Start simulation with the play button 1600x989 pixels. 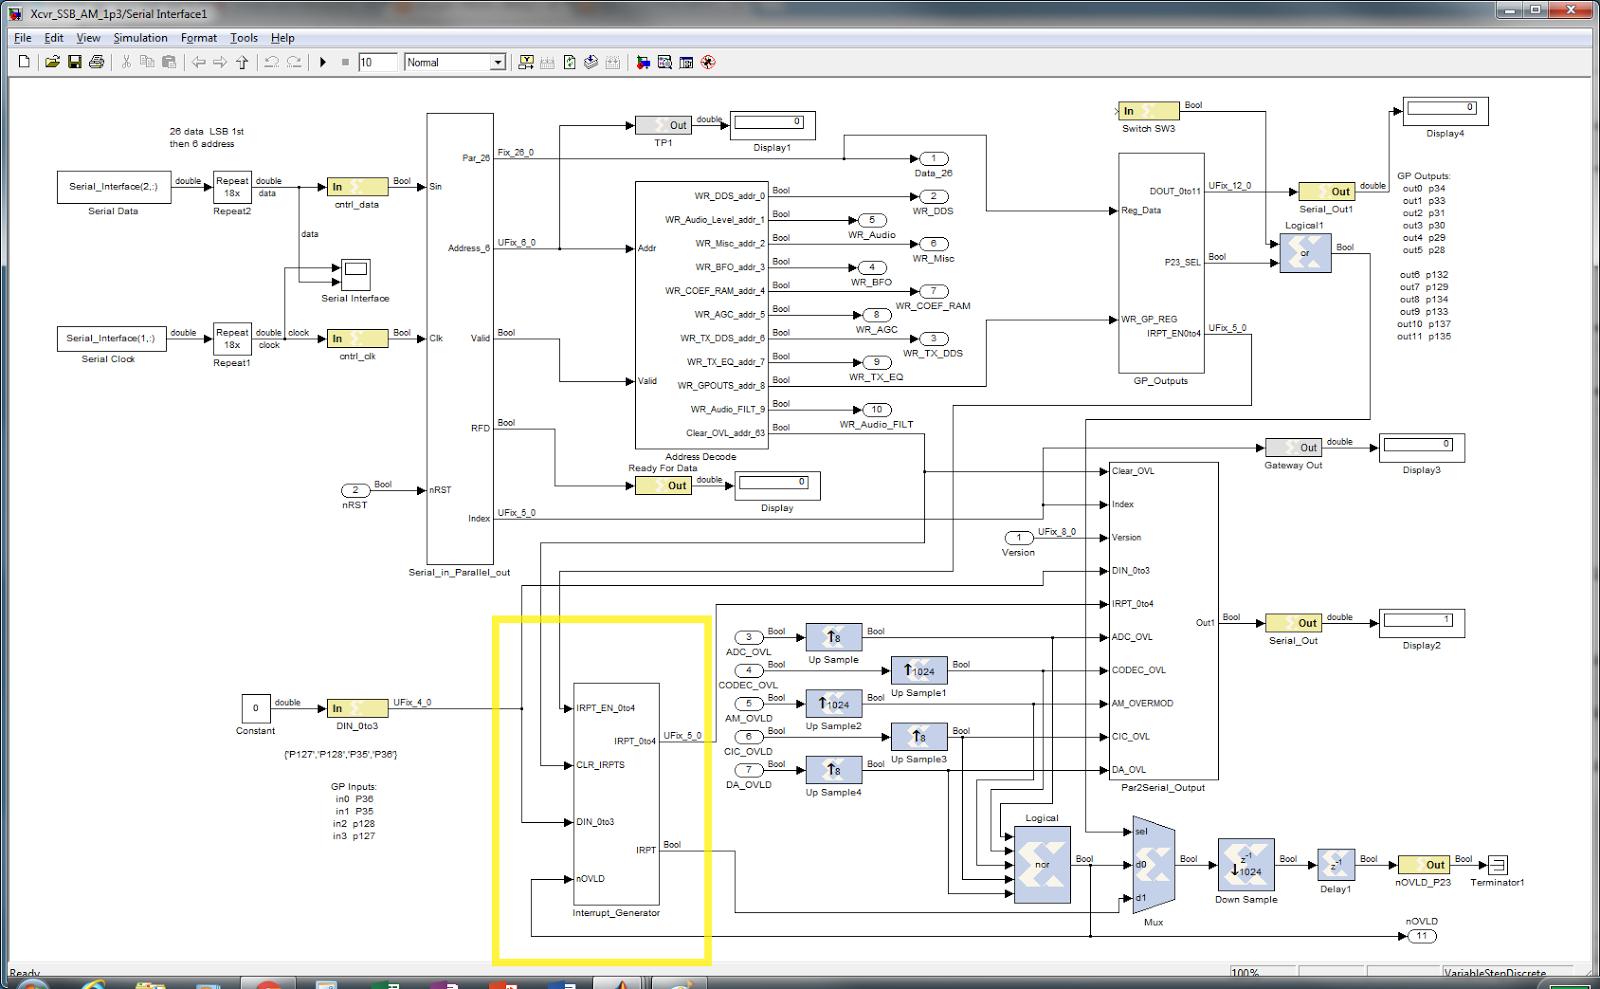[x=323, y=62]
